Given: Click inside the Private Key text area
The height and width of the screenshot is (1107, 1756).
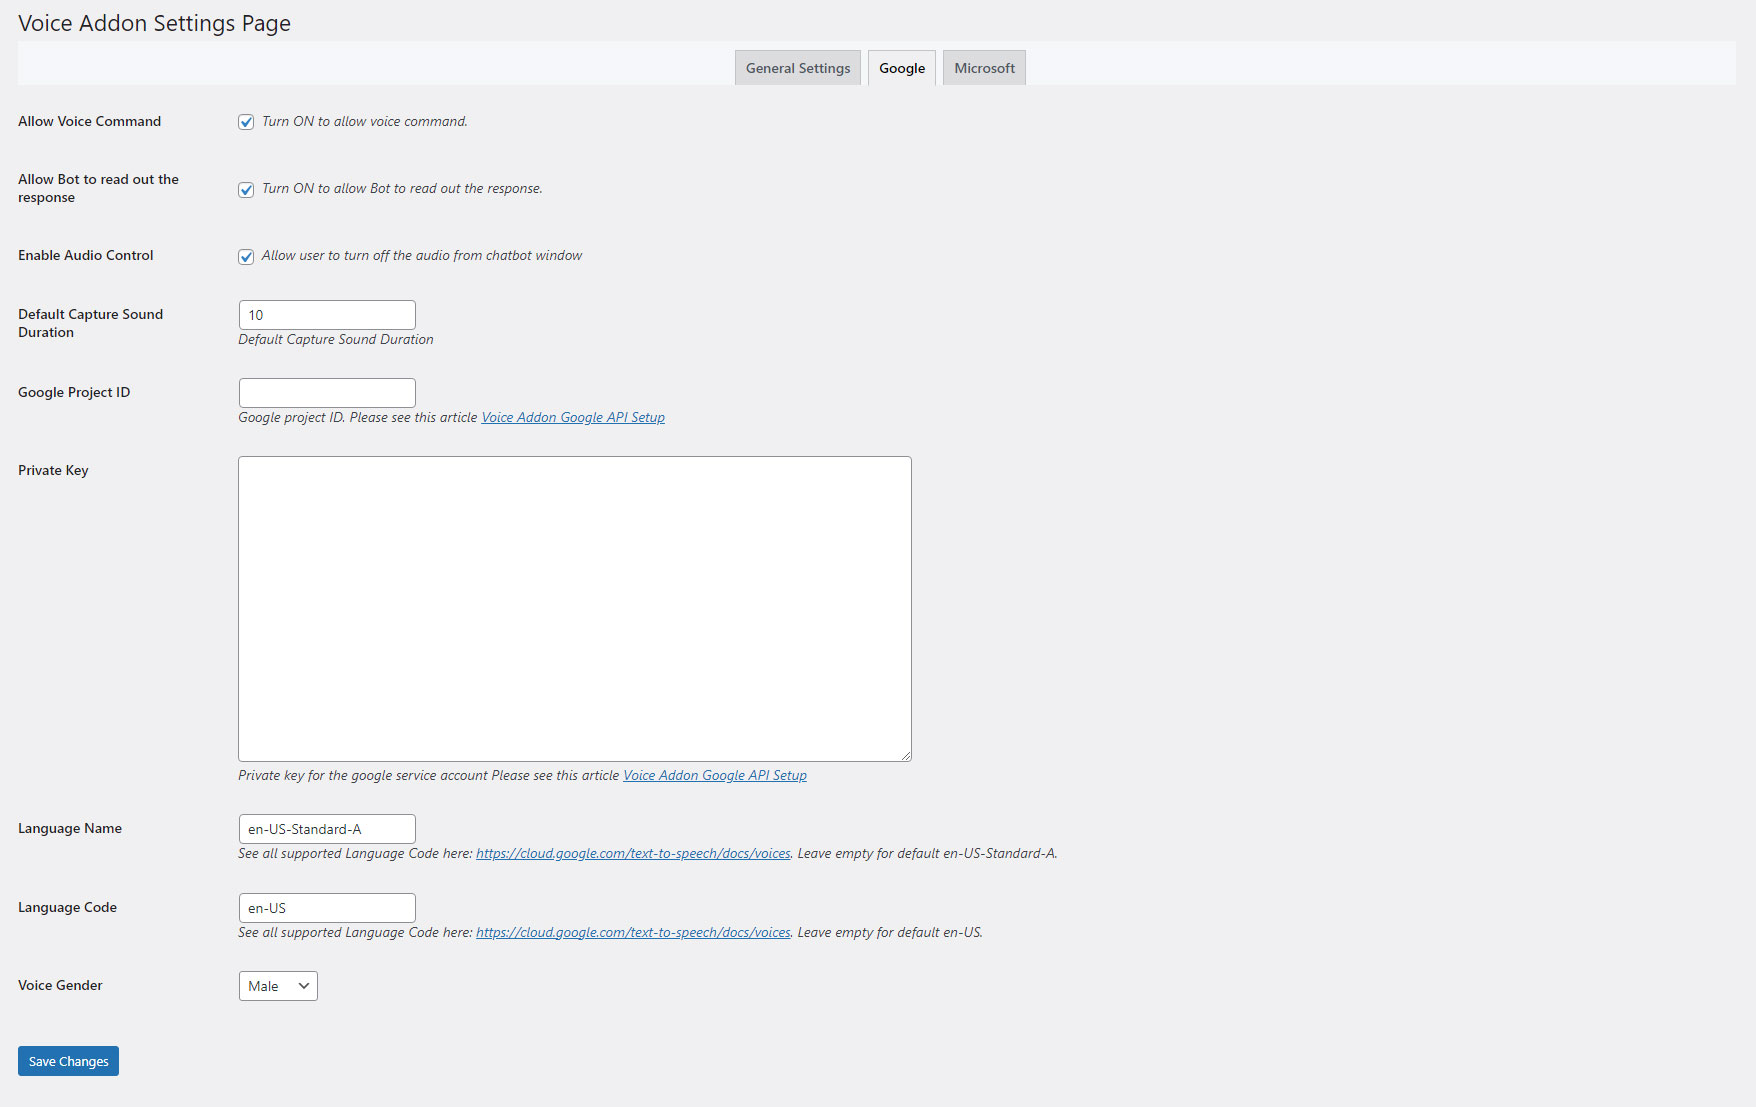Looking at the screenshot, I should [x=575, y=609].
